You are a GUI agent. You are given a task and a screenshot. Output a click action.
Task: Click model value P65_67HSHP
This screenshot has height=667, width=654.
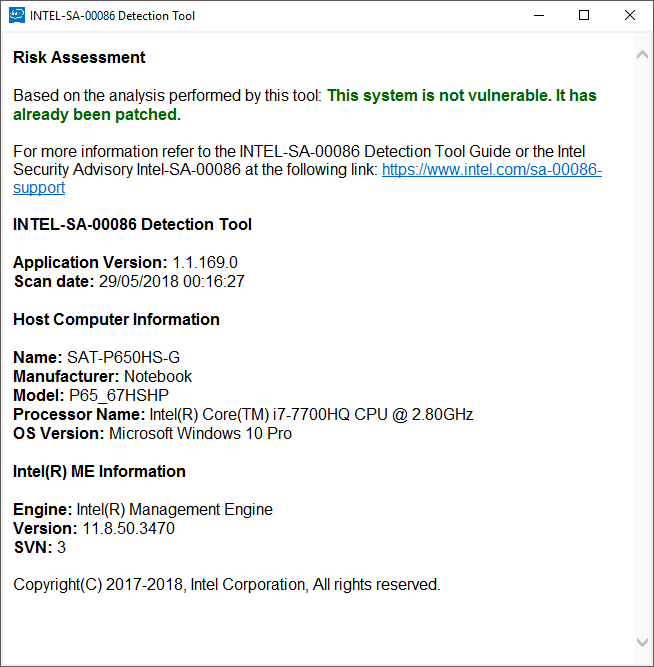[119, 396]
